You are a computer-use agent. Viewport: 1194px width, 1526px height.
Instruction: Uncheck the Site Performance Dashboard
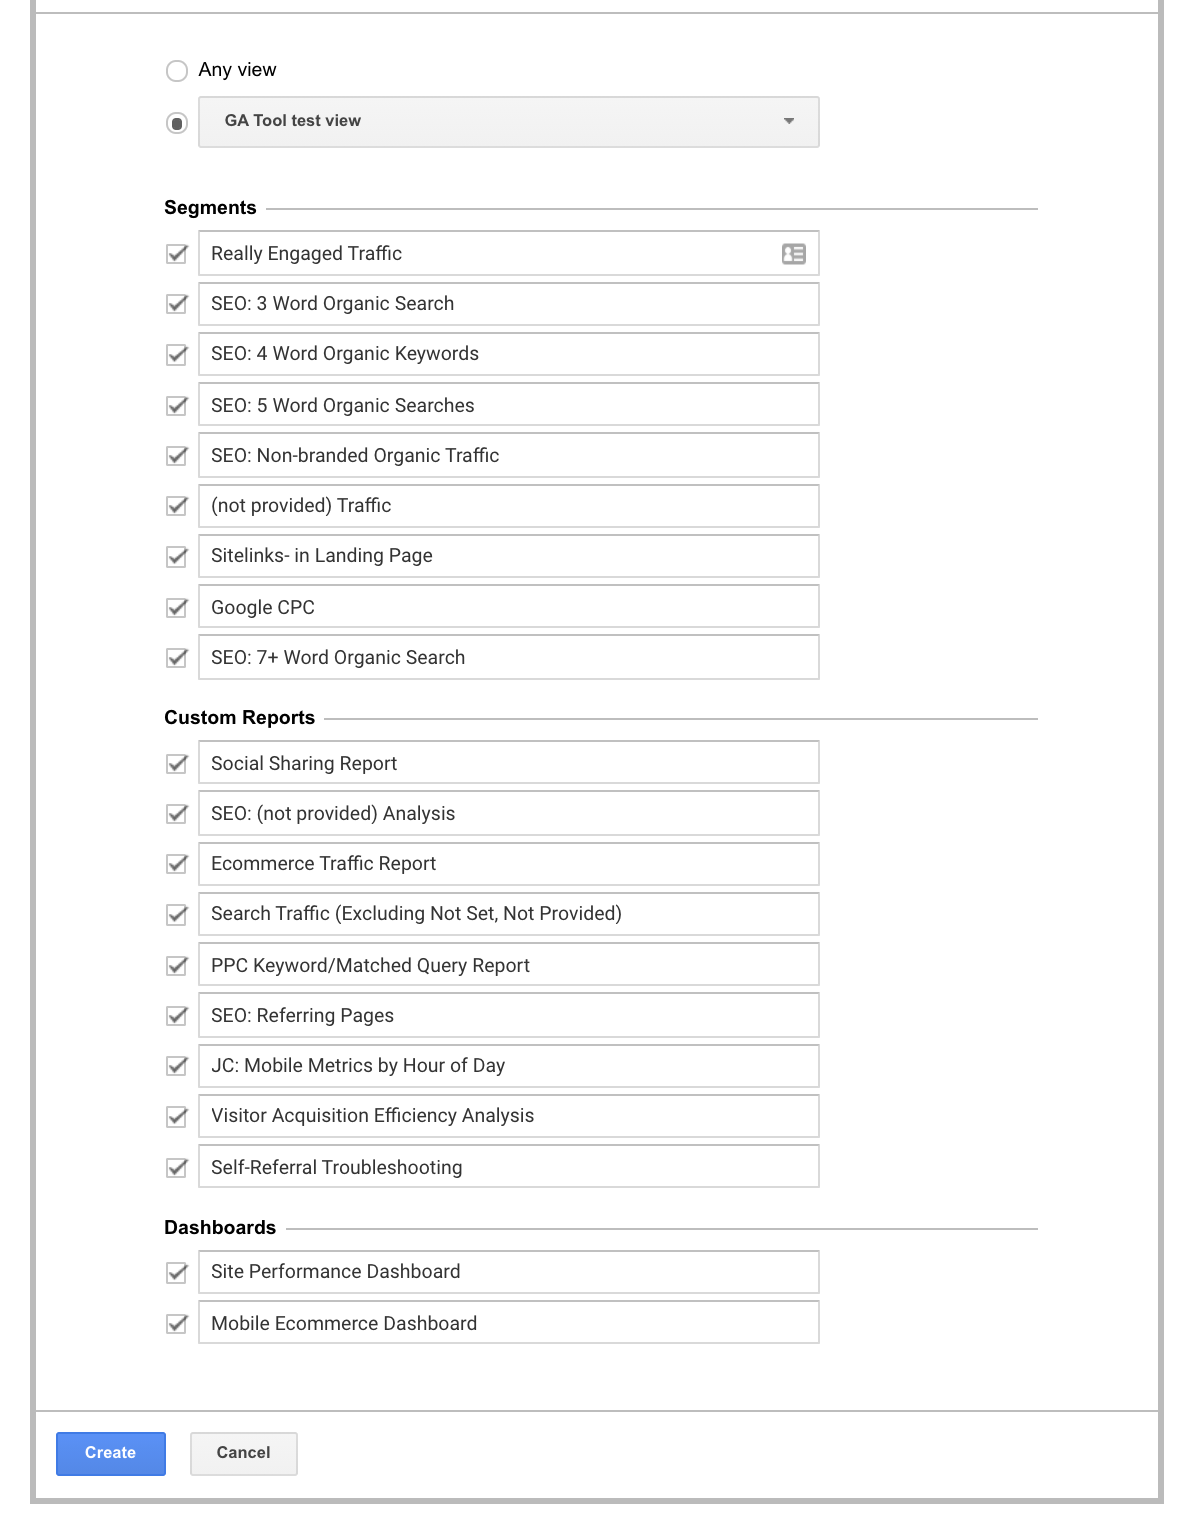click(176, 1272)
